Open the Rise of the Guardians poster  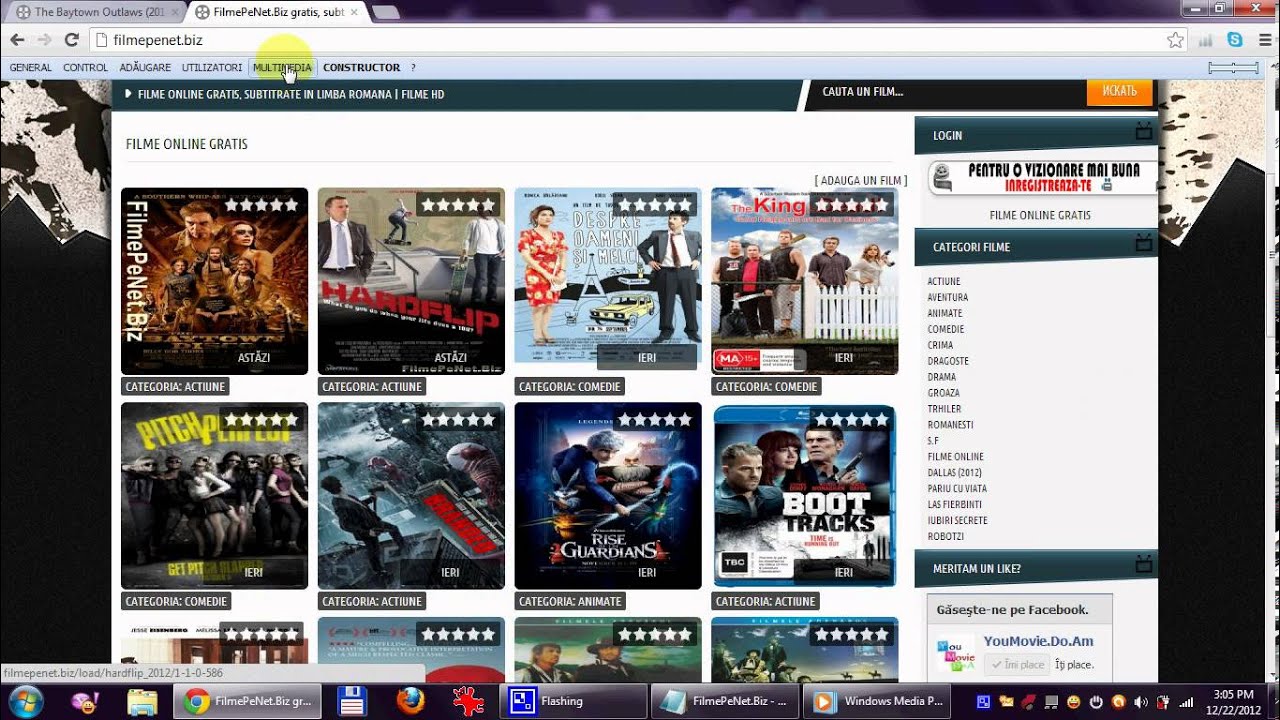tap(608, 496)
